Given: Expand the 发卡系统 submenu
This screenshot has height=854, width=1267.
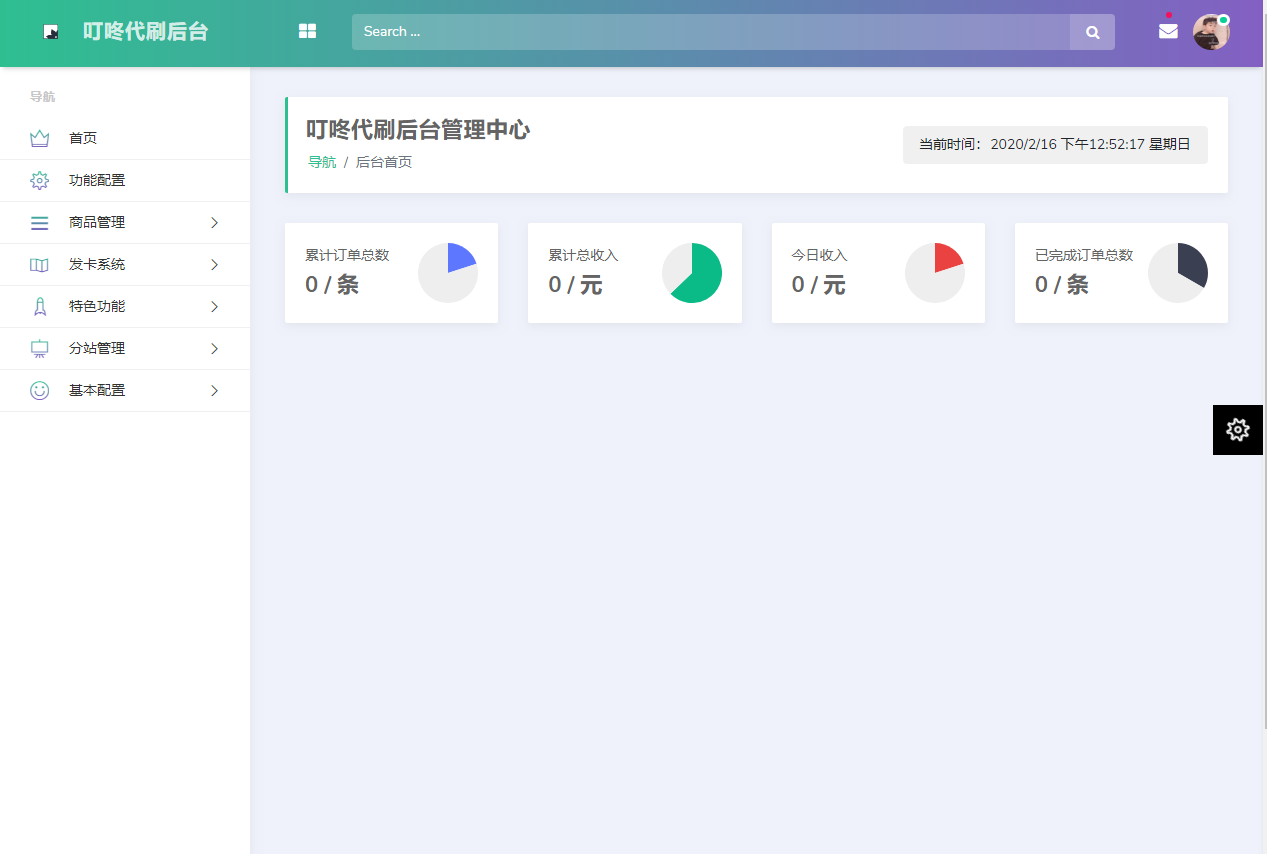Looking at the screenshot, I should [213, 264].
